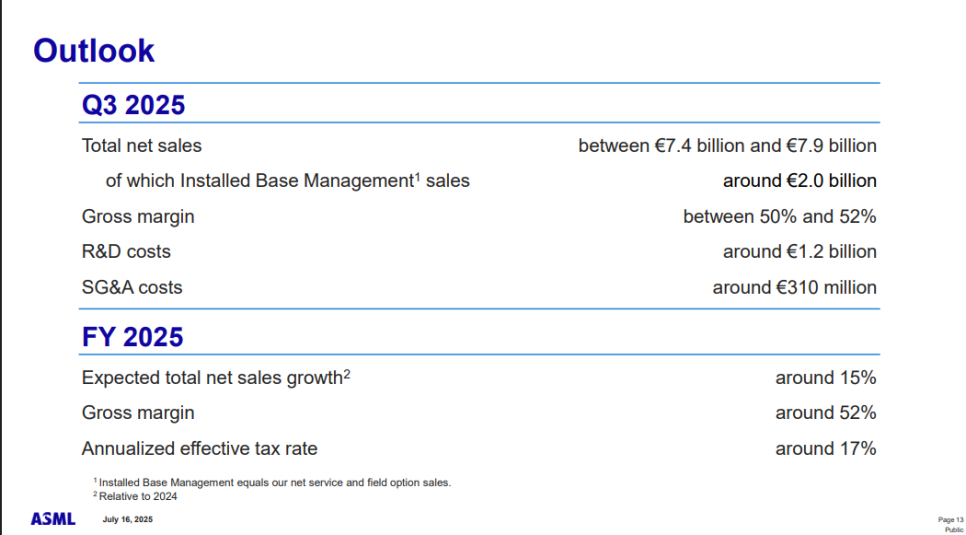Click the ASML logo in the footer

pos(53,519)
